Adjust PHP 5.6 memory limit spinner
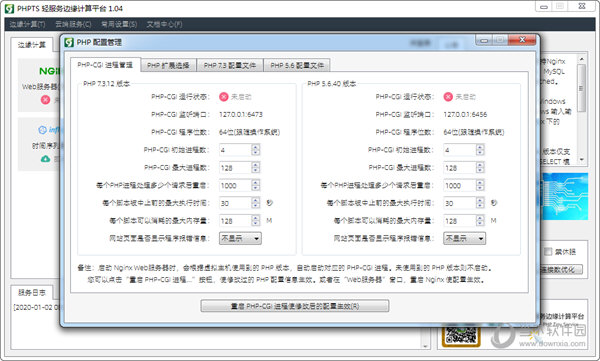Image resolution: width=600 pixels, height=361 pixels. coord(480,221)
